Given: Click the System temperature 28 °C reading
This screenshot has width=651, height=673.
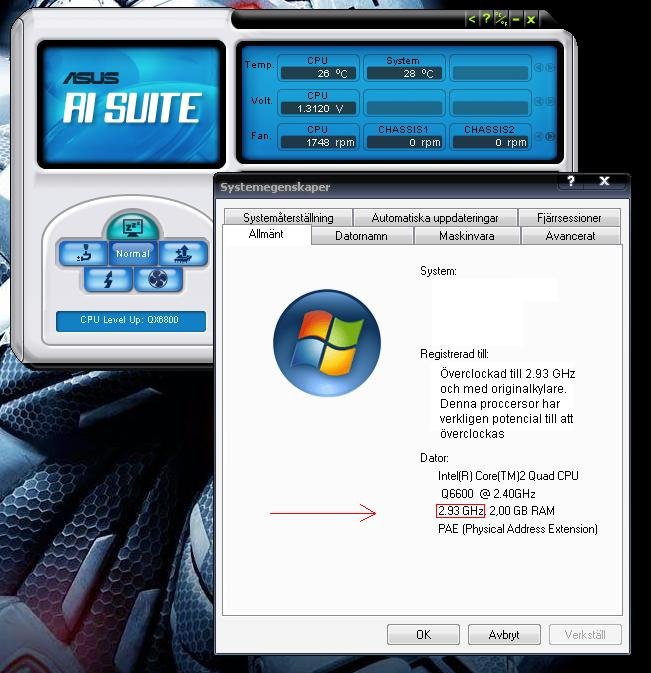Looking at the screenshot, I should click(x=404, y=73).
